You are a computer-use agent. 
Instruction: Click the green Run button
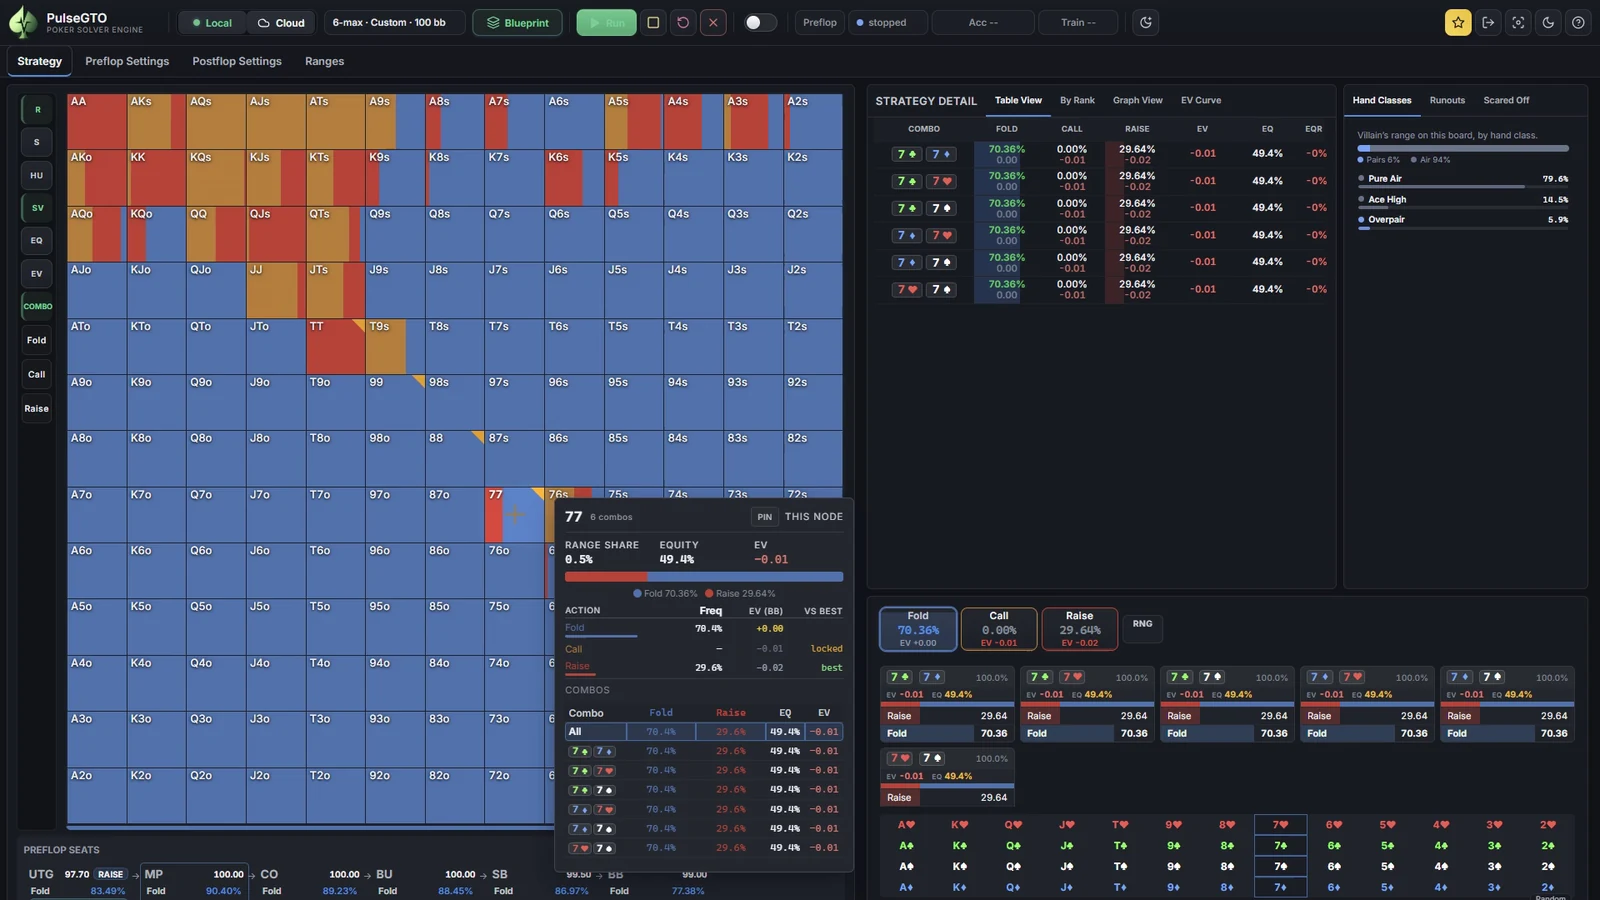tap(606, 22)
